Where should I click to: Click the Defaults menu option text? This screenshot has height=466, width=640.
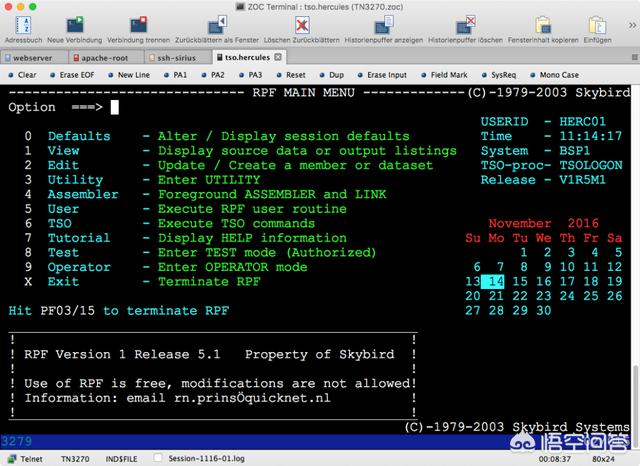79,136
